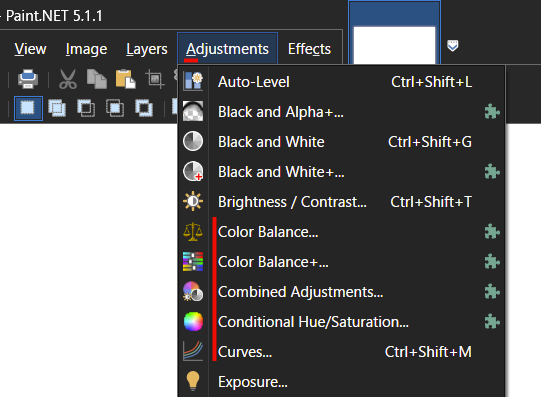Click the Ctrl+Shift+M shortcut text
The width and height of the screenshot is (541, 397).
click(428, 352)
